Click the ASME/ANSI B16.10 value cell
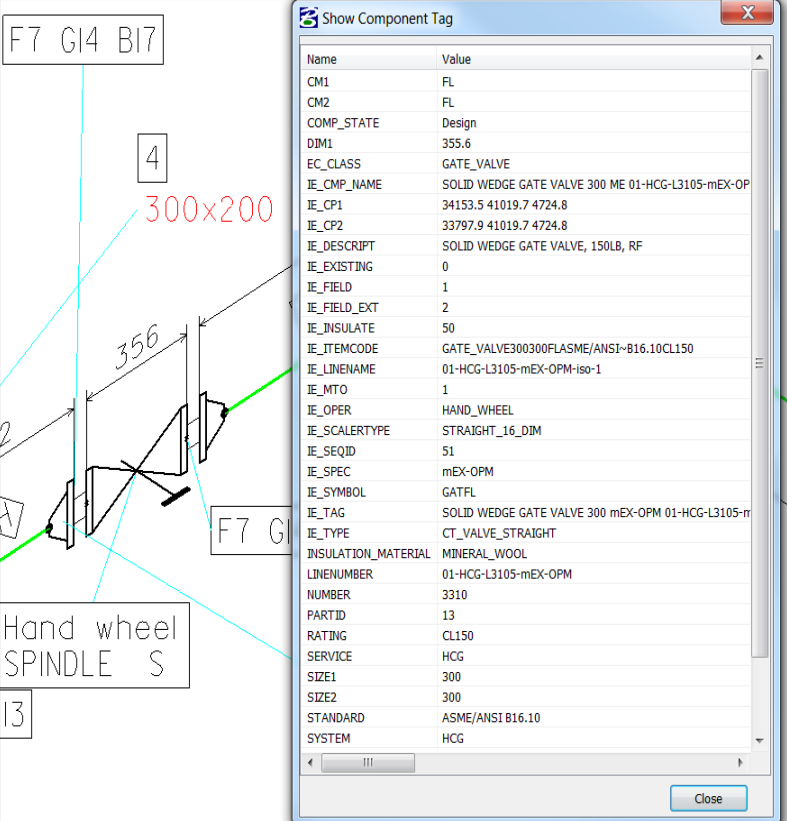 [491, 718]
